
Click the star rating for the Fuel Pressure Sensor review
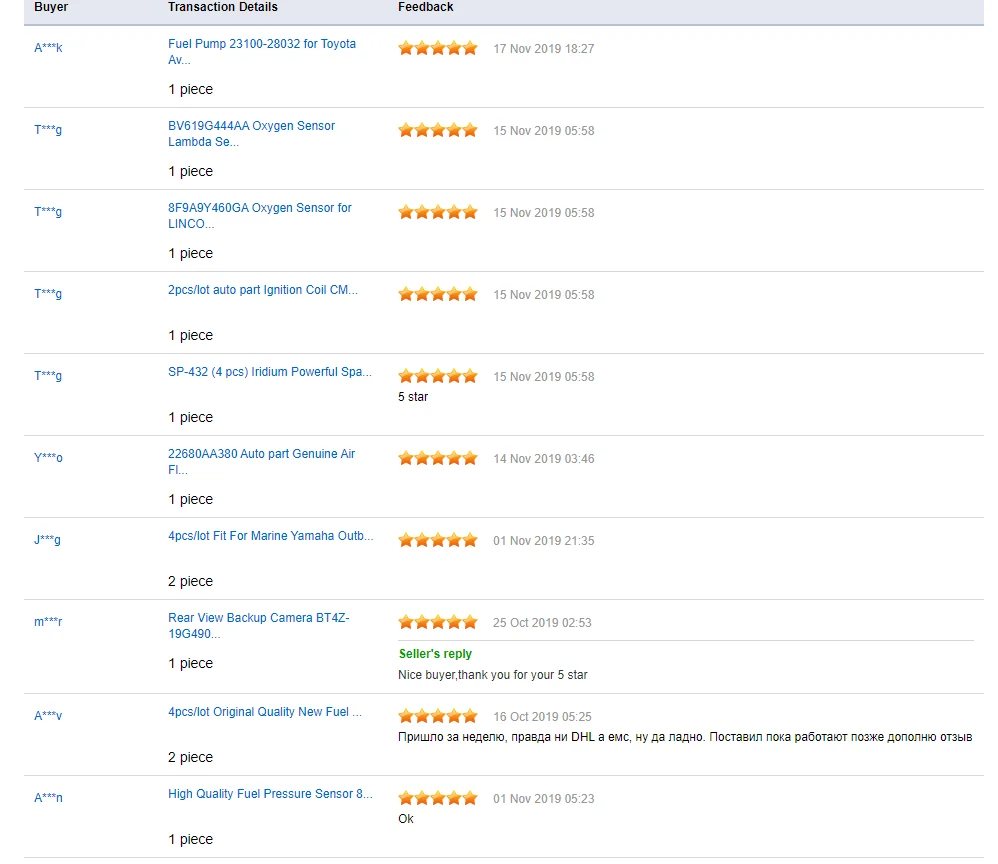[x=438, y=798]
